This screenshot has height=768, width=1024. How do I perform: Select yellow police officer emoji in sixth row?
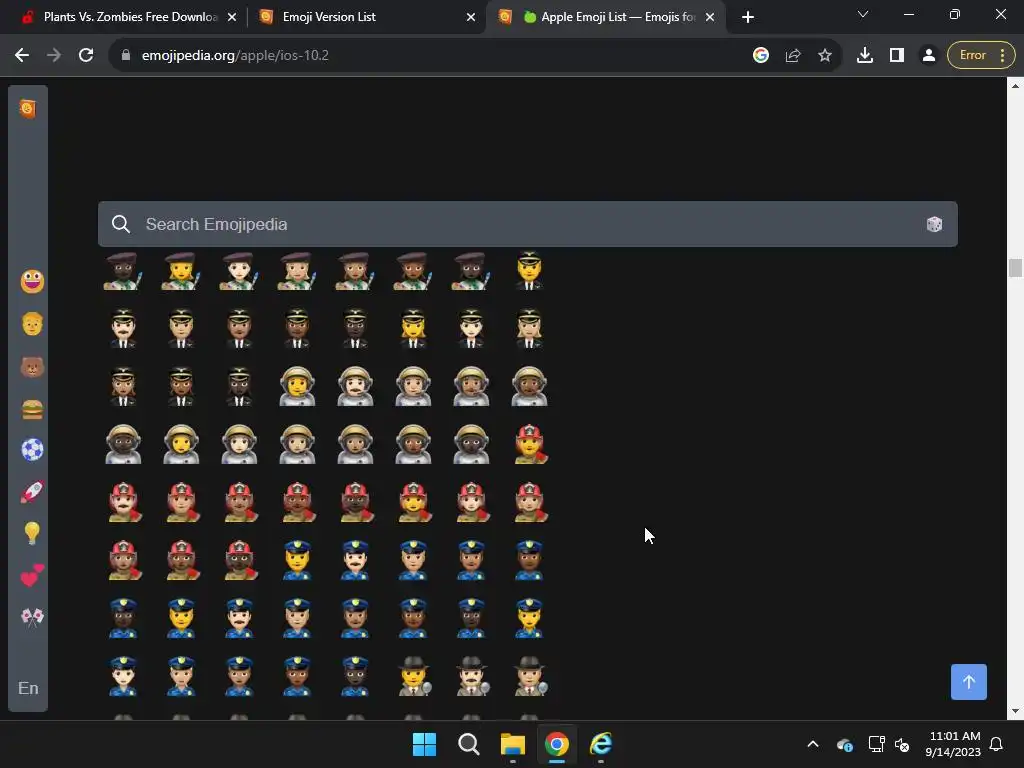click(297, 560)
